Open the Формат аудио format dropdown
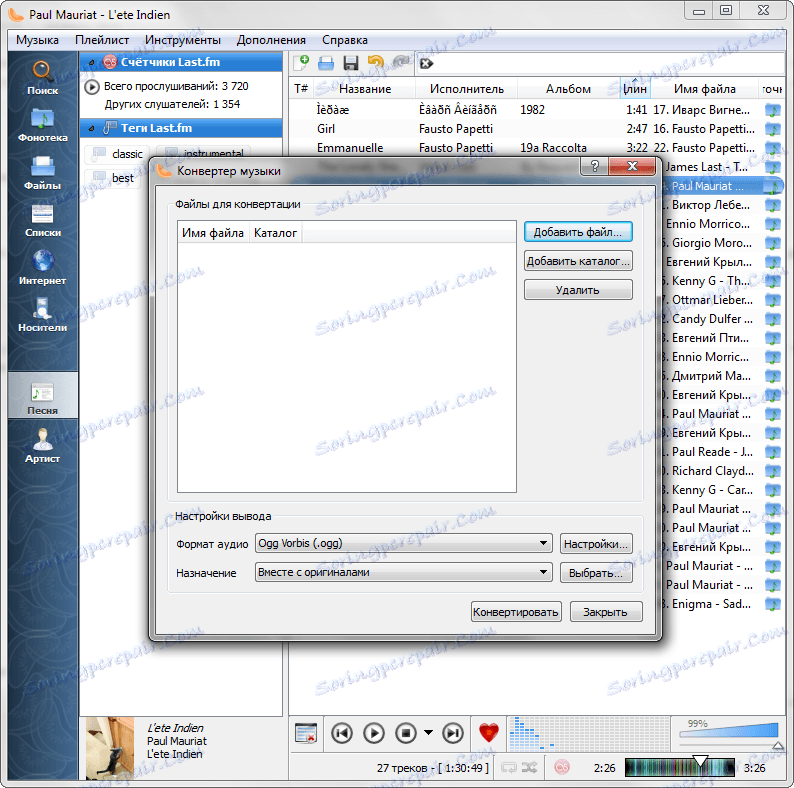Image resolution: width=794 pixels, height=788 pixels. pos(404,543)
